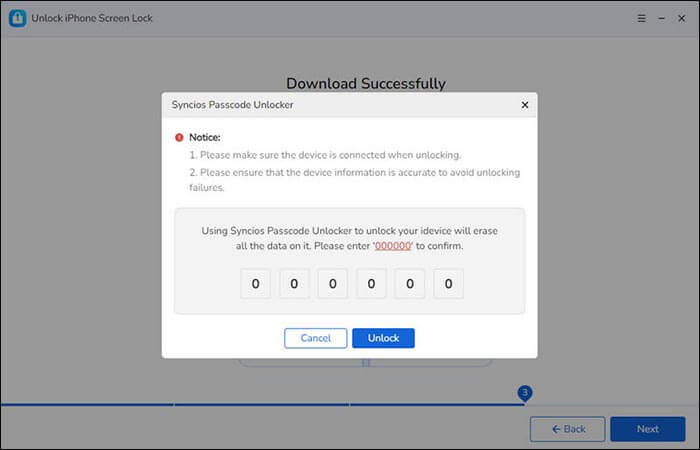
Task: Select the second confirmation digit box
Action: [x=294, y=284]
